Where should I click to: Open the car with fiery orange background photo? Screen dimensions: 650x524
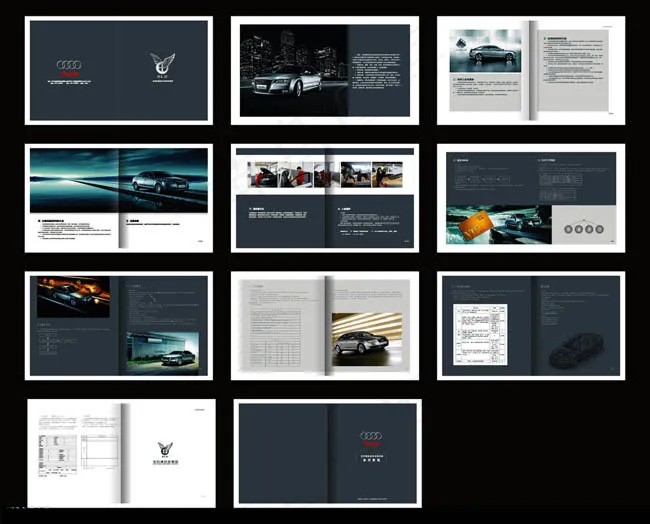pos(73,297)
